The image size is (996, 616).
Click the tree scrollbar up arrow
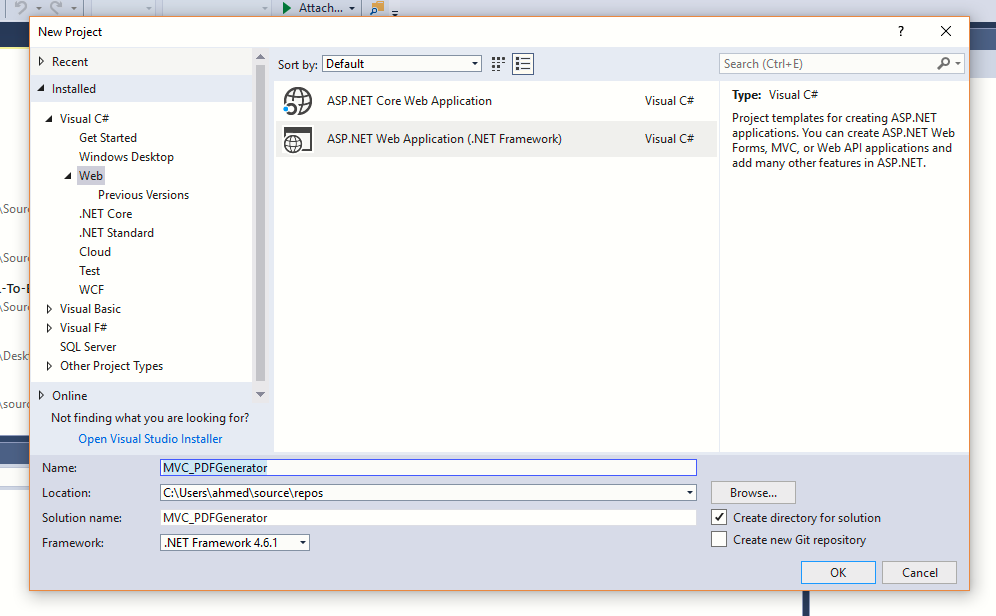[260, 57]
